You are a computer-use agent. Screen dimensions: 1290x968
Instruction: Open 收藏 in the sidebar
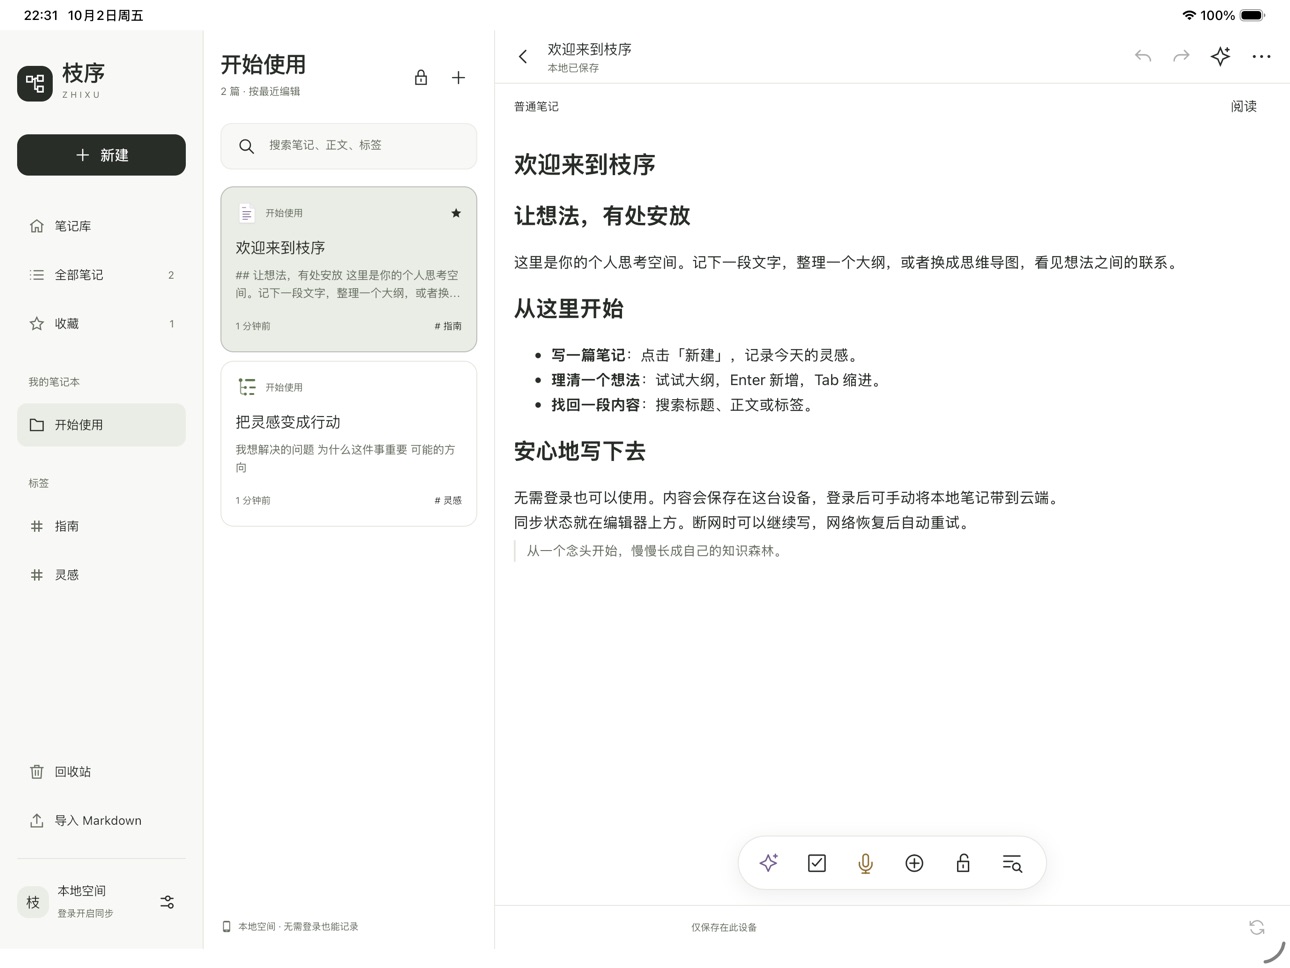101,324
